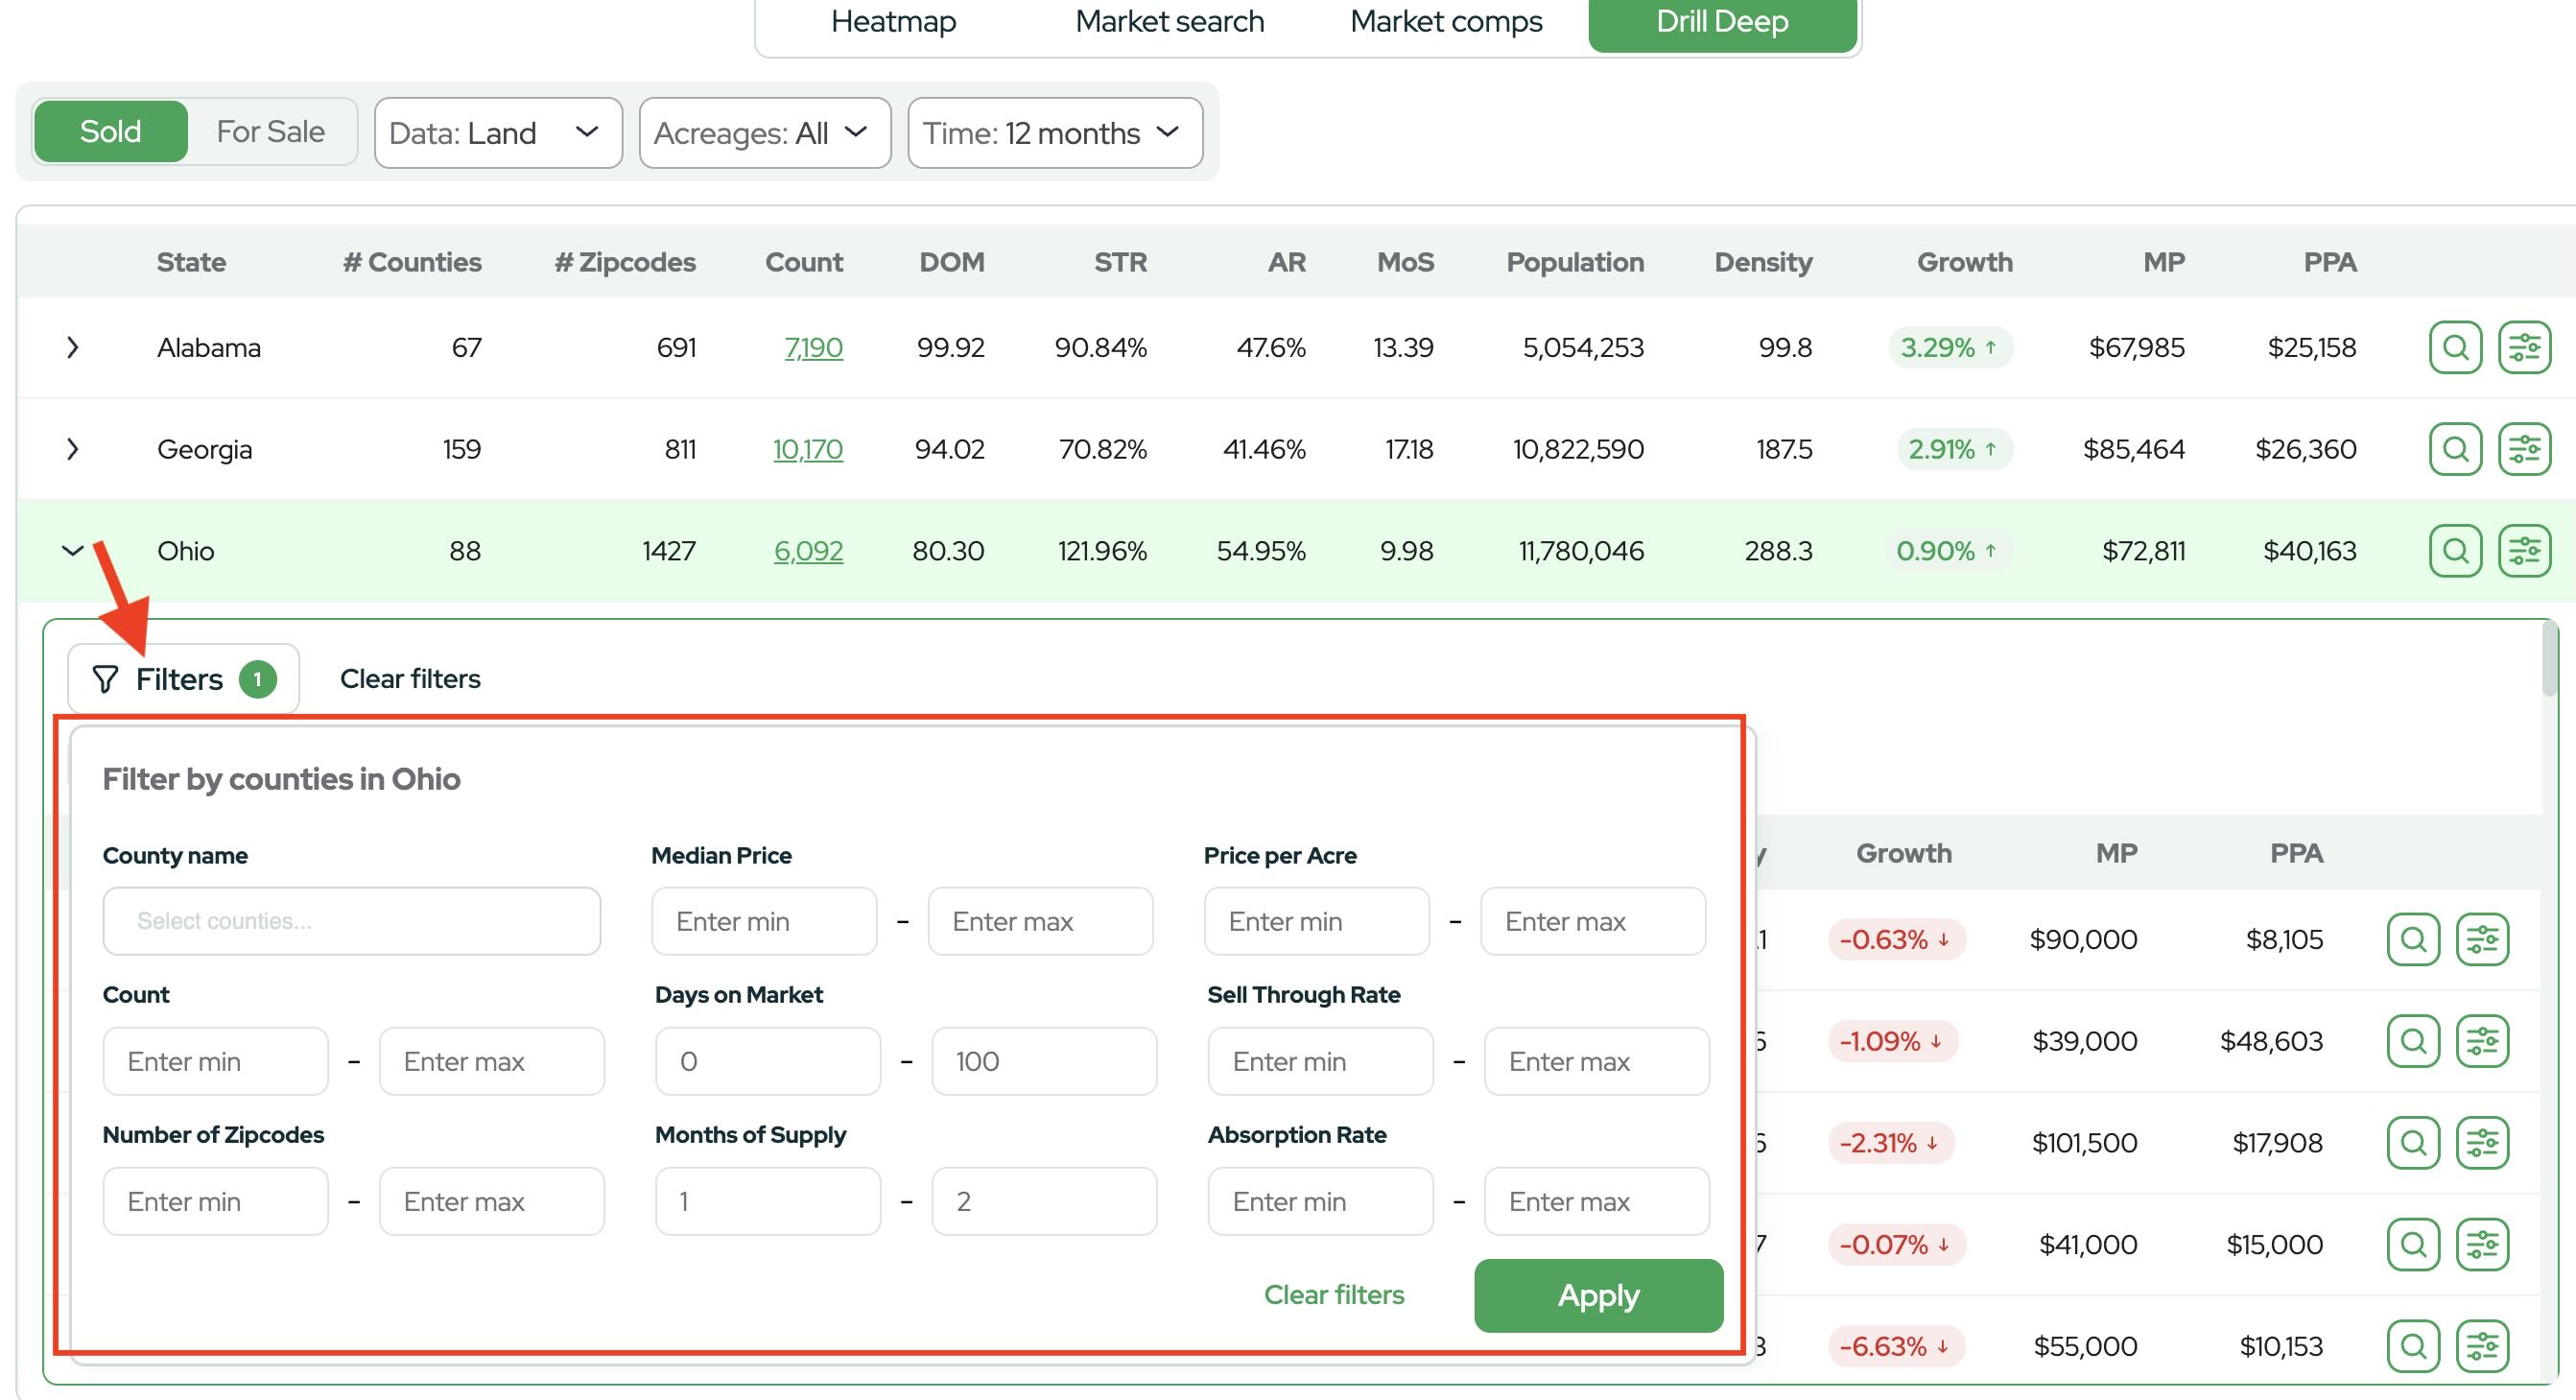Image resolution: width=2576 pixels, height=1400 pixels.
Task: Open Georgia count link 10,170
Action: [x=807, y=449]
